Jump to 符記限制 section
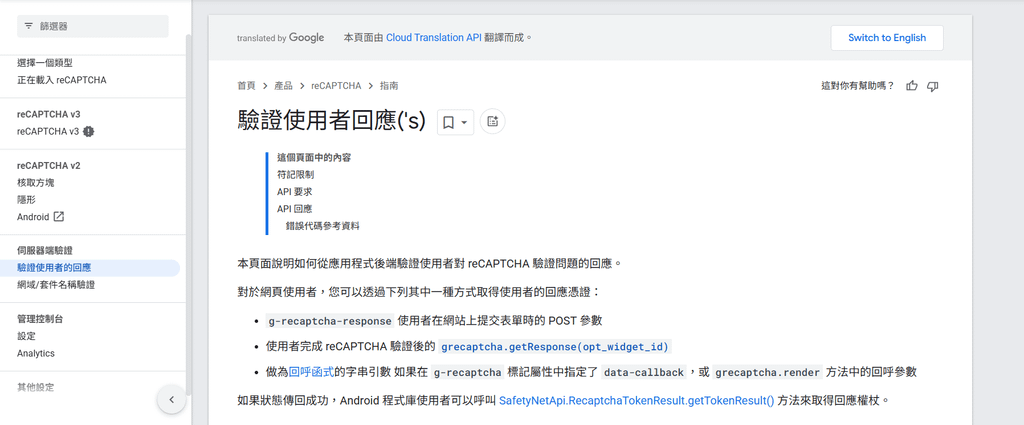Image resolution: width=1024 pixels, height=425 pixels. click(295, 175)
